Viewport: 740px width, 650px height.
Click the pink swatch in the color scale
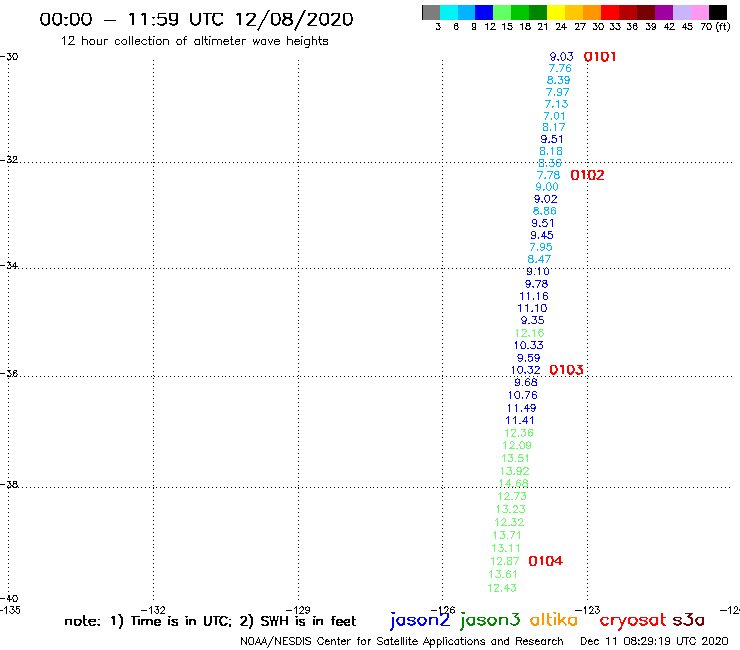[x=700, y=12]
